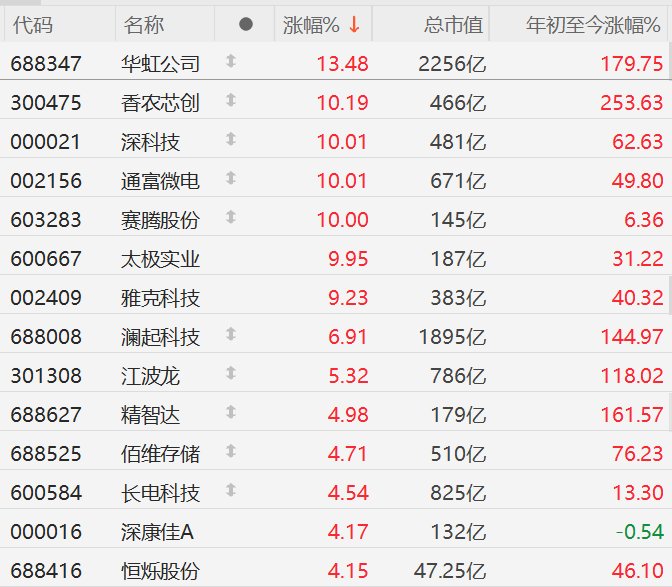672x587 pixels.
Task: Select stock code 300475
Action: pyautogui.click(x=46, y=103)
